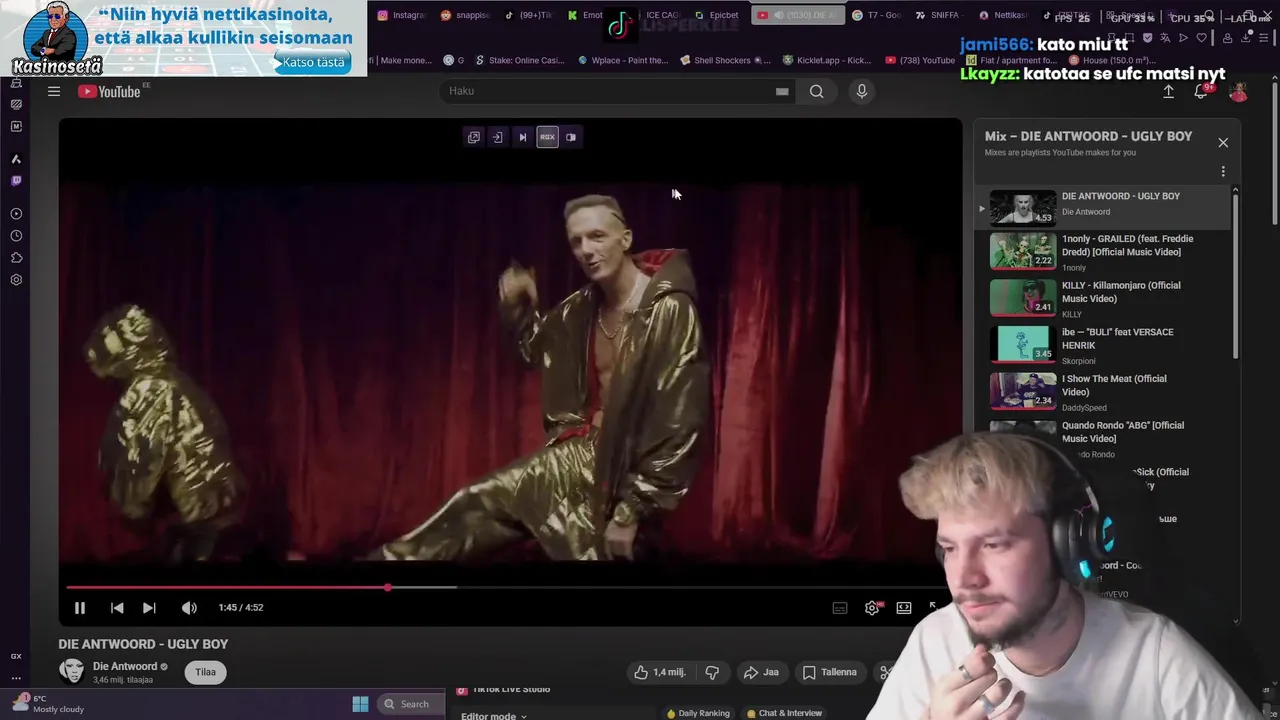Image resolution: width=1280 pixels, height=720 pixels.
Task: Open the create/upload video icon
Action: click(1168, 91)
